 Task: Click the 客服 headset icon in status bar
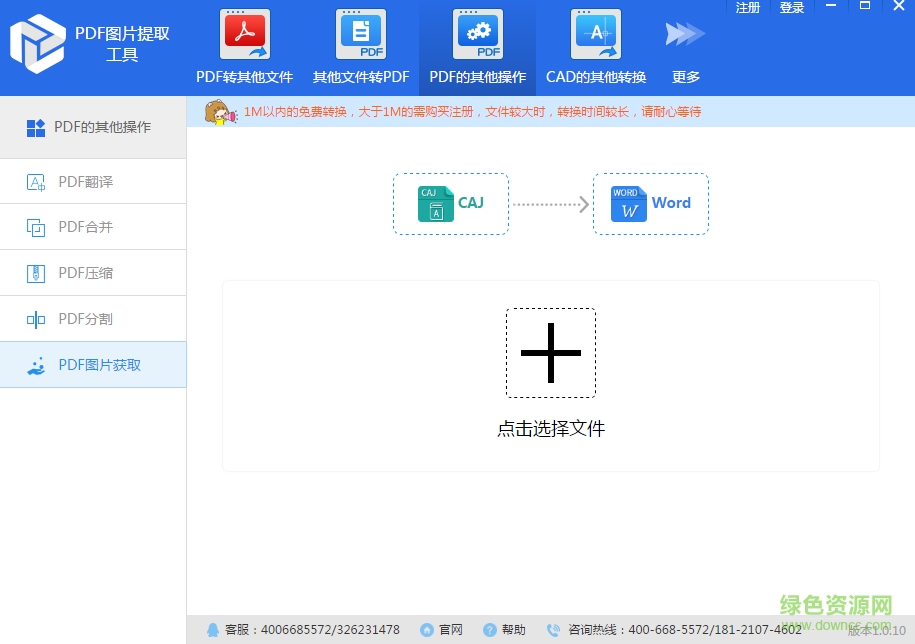(x=213, y=629)
